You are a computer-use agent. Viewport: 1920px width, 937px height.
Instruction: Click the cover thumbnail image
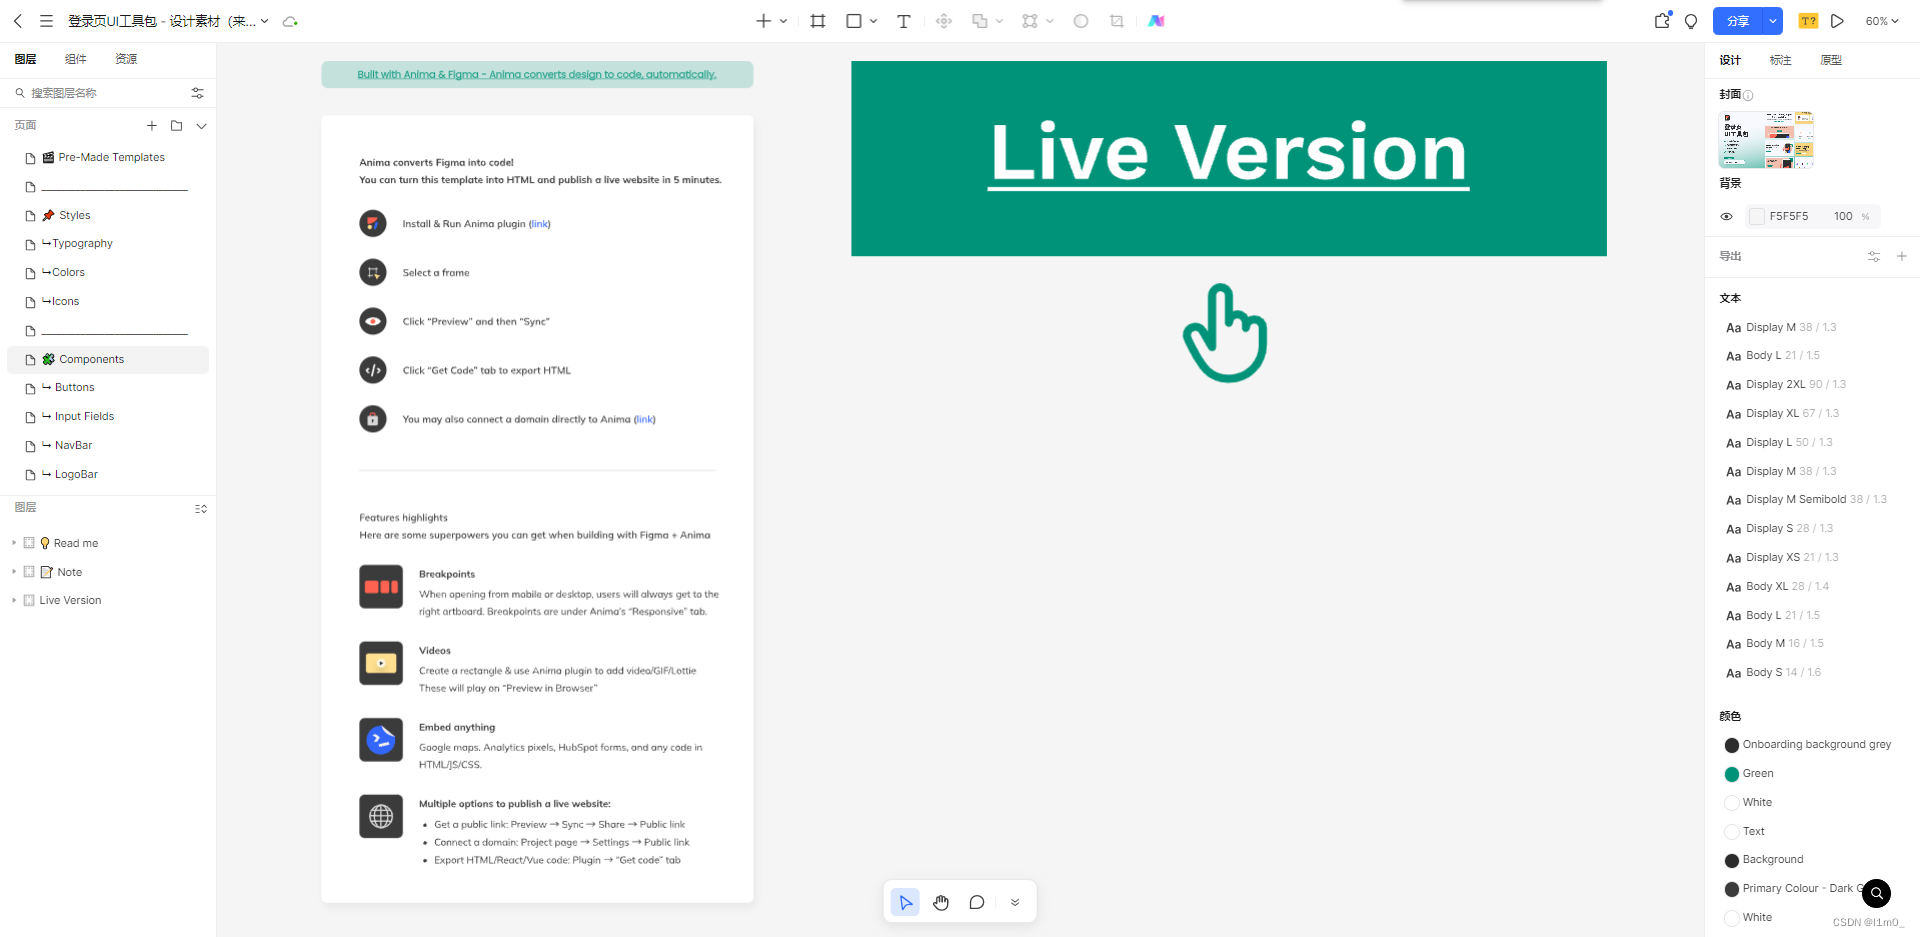(1766, 140)
